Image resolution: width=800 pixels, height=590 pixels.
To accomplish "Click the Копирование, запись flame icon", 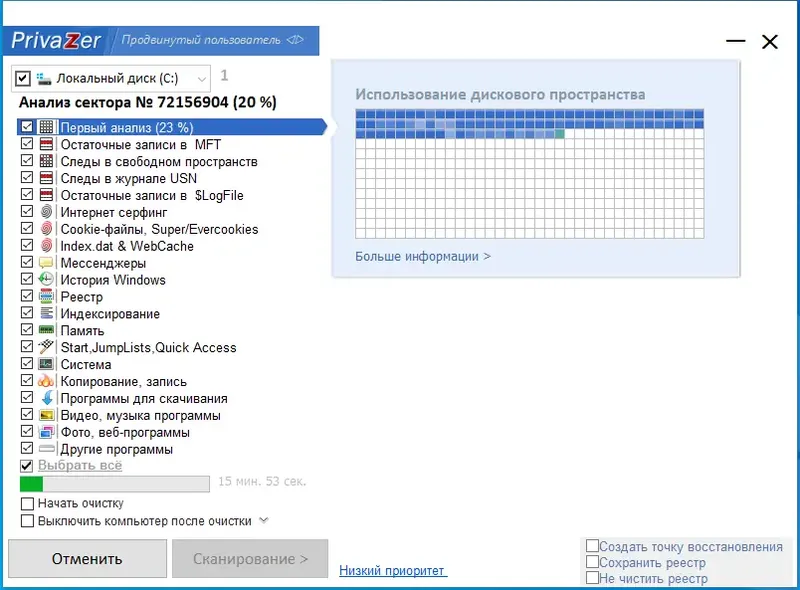I will point(46,381).
